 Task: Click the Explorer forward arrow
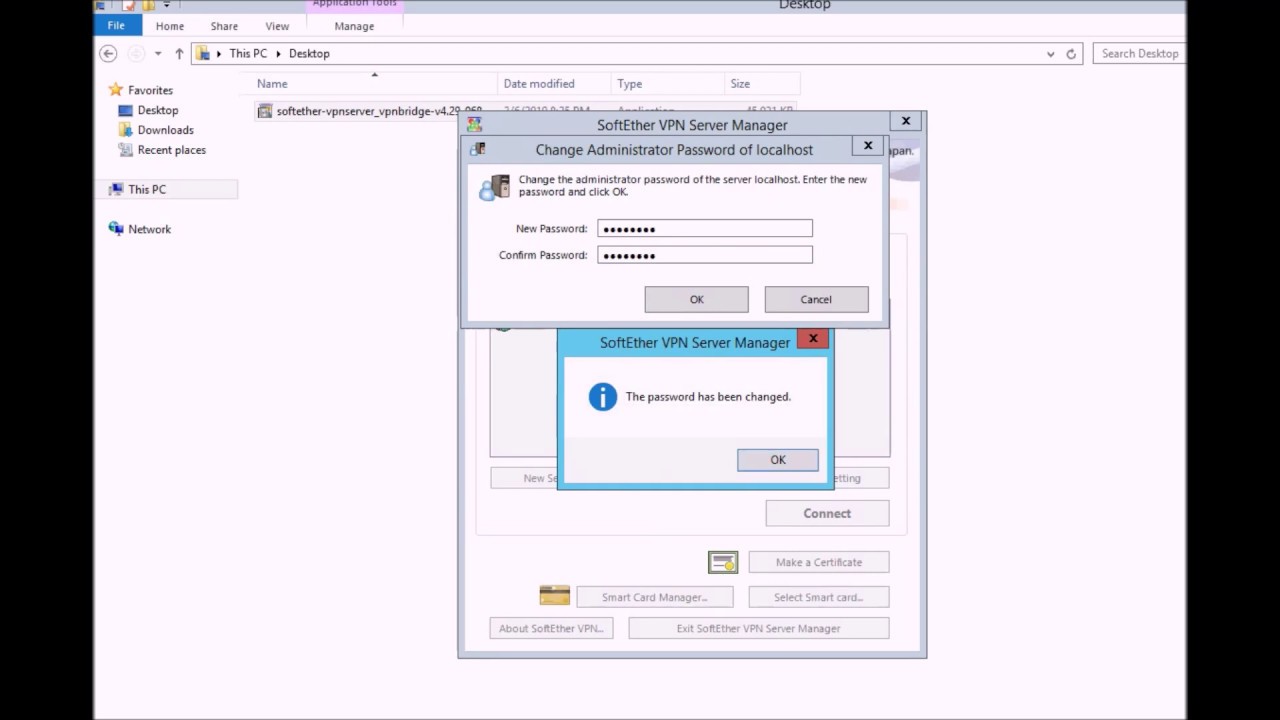[136, 54]
